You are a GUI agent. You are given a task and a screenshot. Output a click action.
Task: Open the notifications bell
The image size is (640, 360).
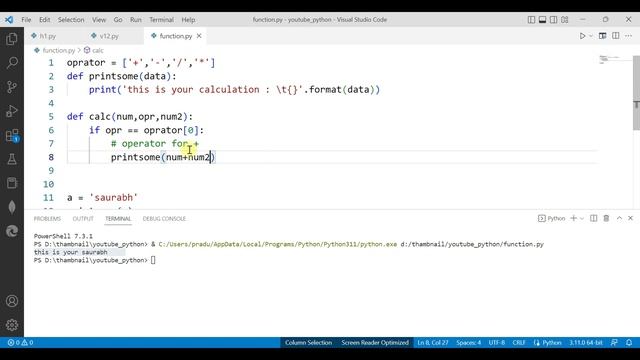[x=629, y=342]
